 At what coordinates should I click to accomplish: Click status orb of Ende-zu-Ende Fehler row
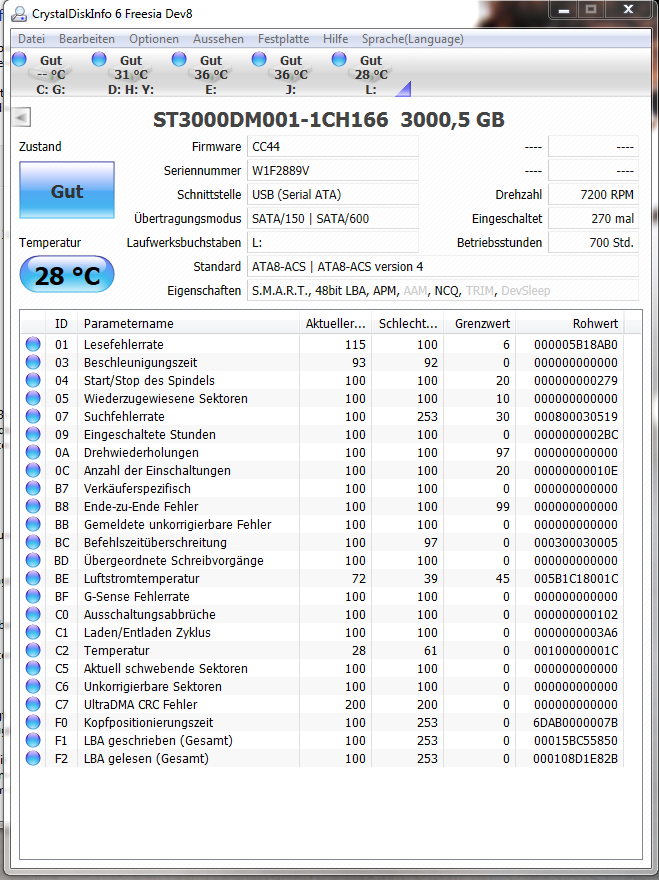33,506
